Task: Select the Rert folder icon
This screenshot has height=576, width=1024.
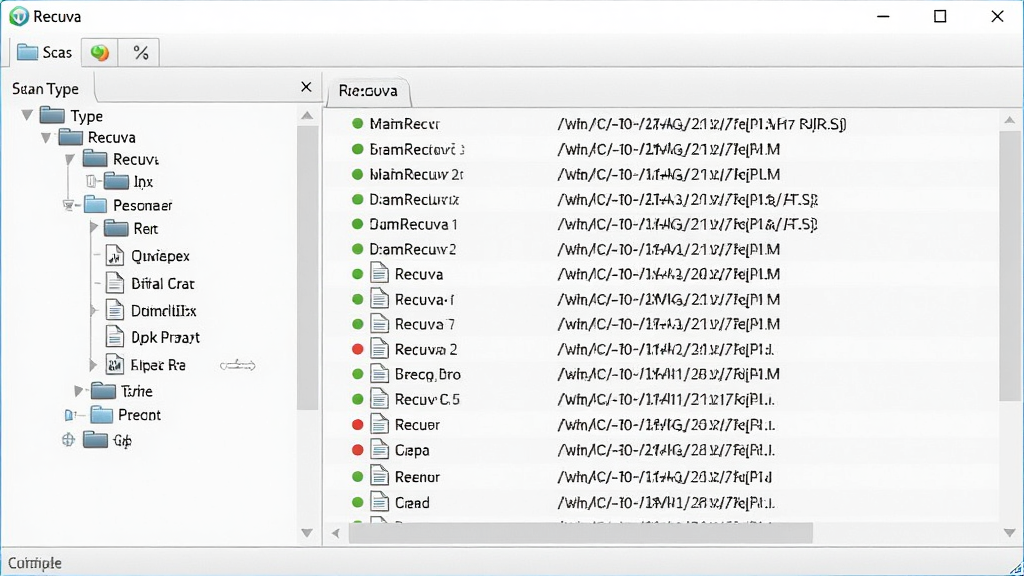Action: point(116,228)
